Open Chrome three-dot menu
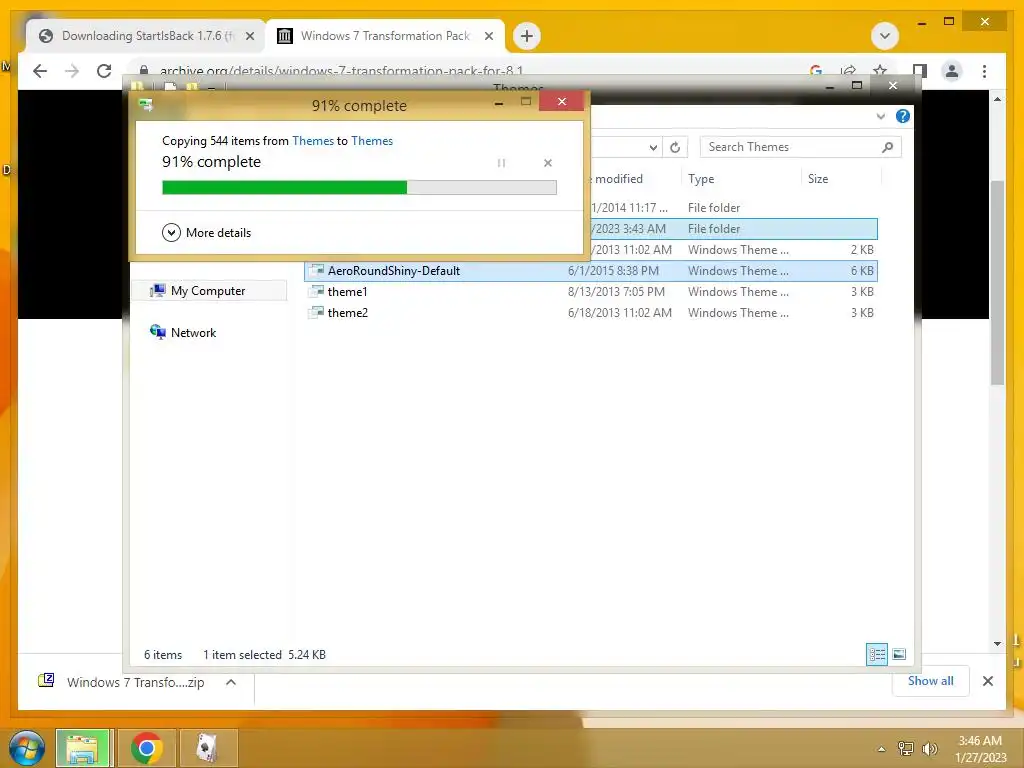 click(984, 71)
